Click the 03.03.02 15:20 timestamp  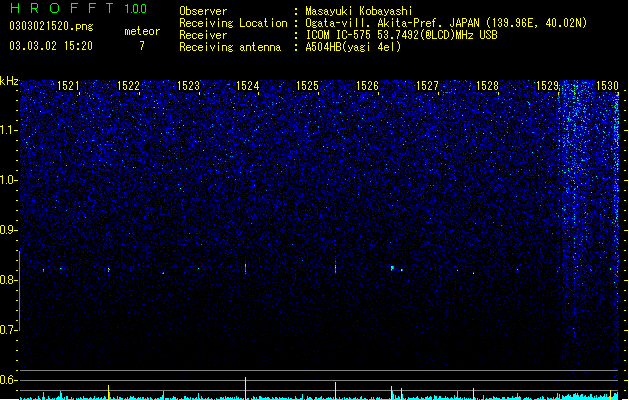tap(51, 46)
